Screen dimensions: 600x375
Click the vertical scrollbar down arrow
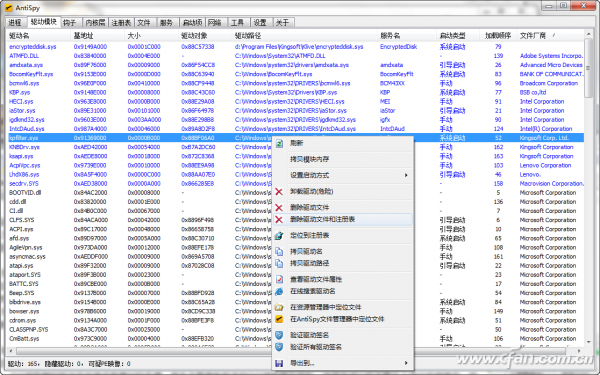pyautogui.click(x=589, y=341)
